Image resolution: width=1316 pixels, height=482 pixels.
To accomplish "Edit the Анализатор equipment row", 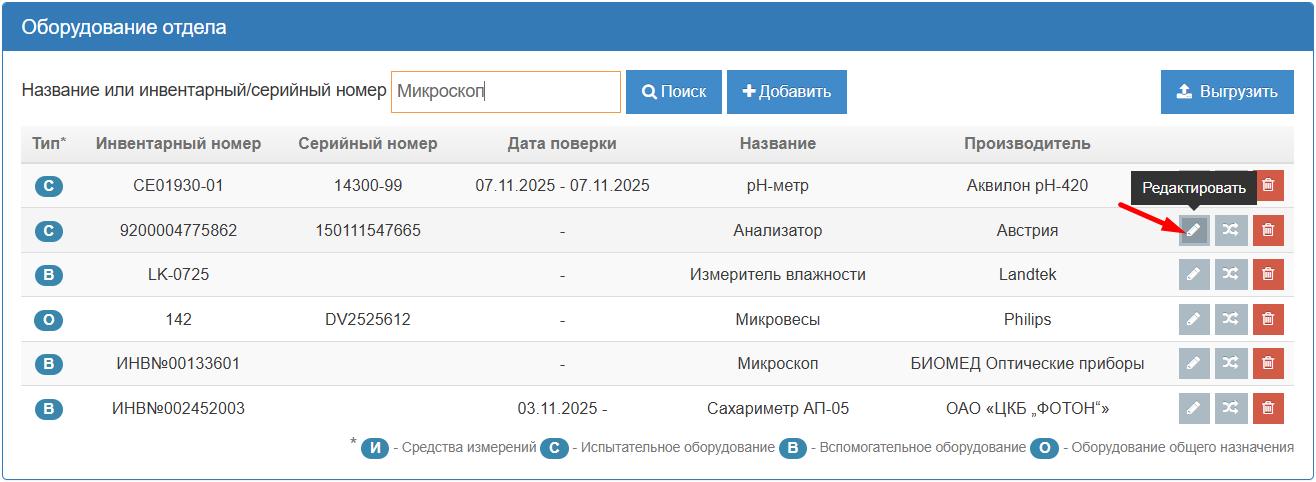I will (x=1193, y=230).
